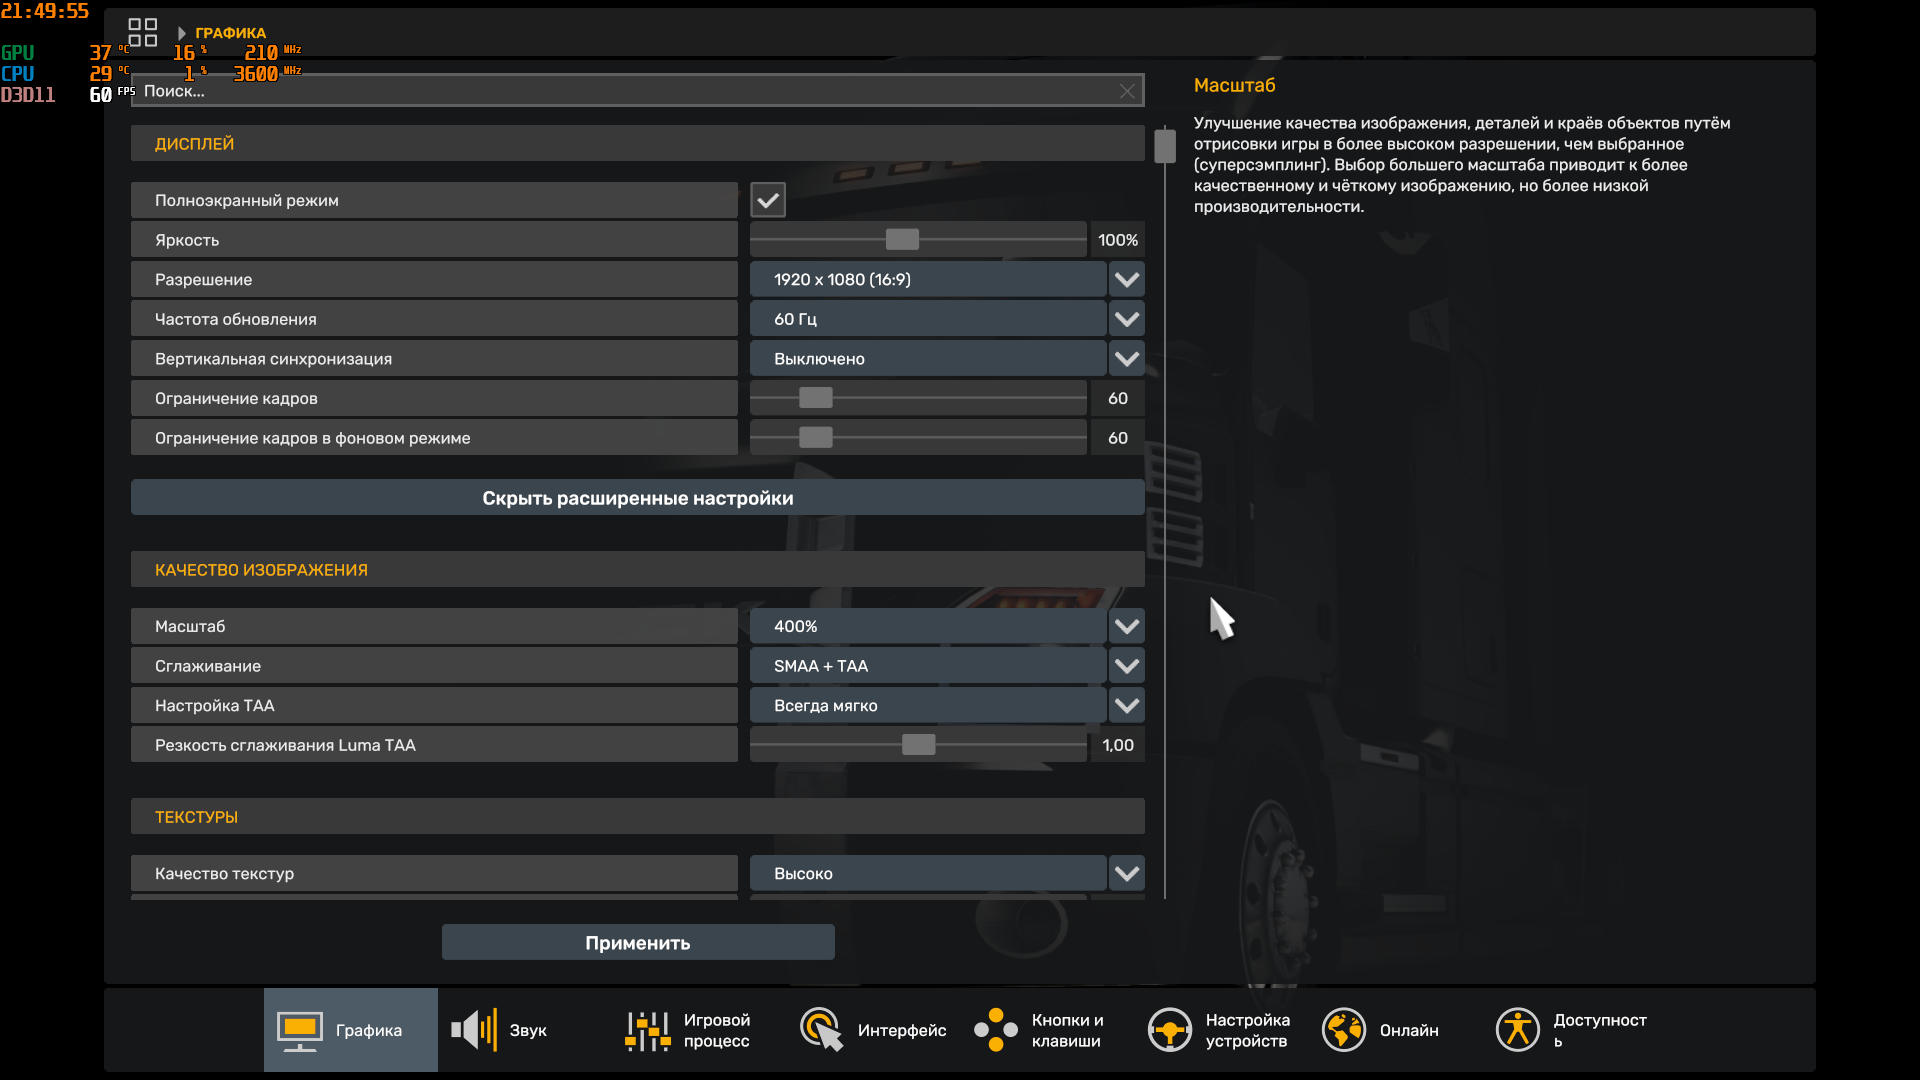Click the grid menu icon top-left
This screenshot has width=1920, height=1080.
coord(143,33)
